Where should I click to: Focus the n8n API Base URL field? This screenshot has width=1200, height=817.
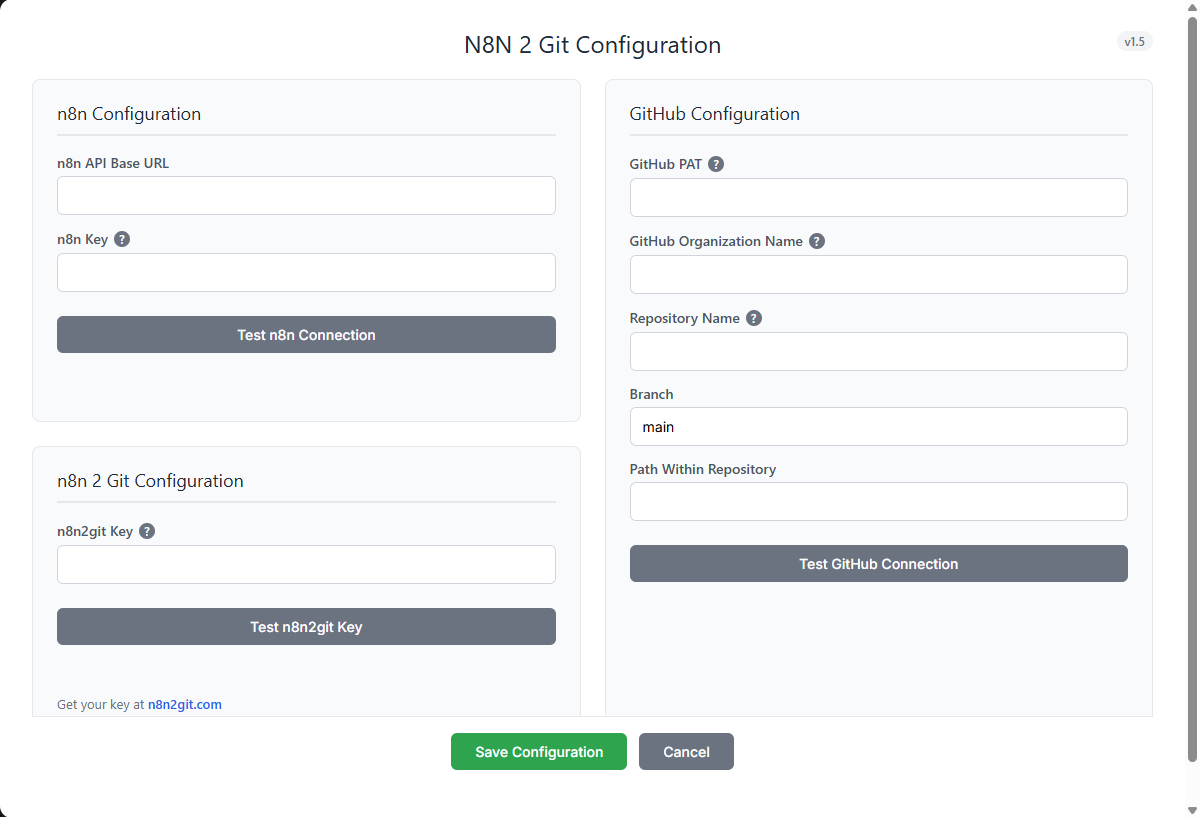[306, 195]
